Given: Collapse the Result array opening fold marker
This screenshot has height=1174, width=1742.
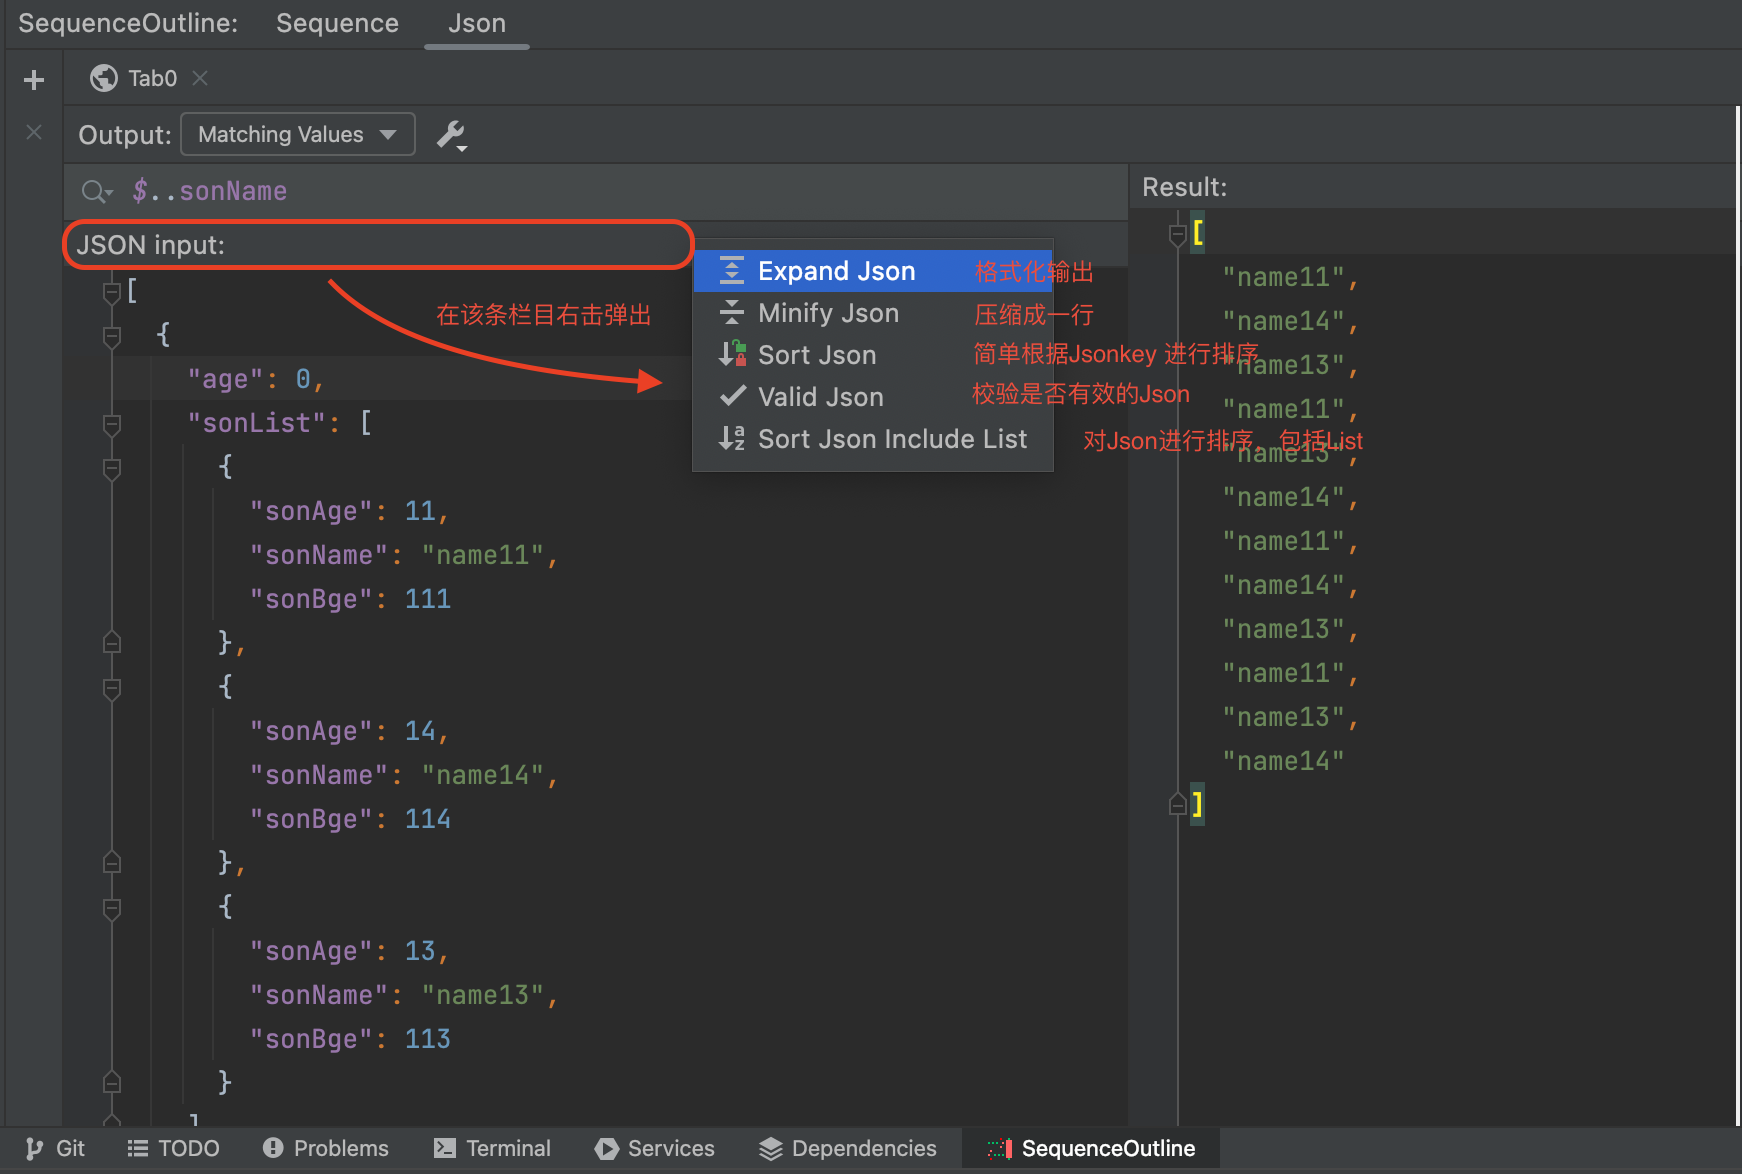Looking at the screenshot, I should click(x=1178, y=234).
